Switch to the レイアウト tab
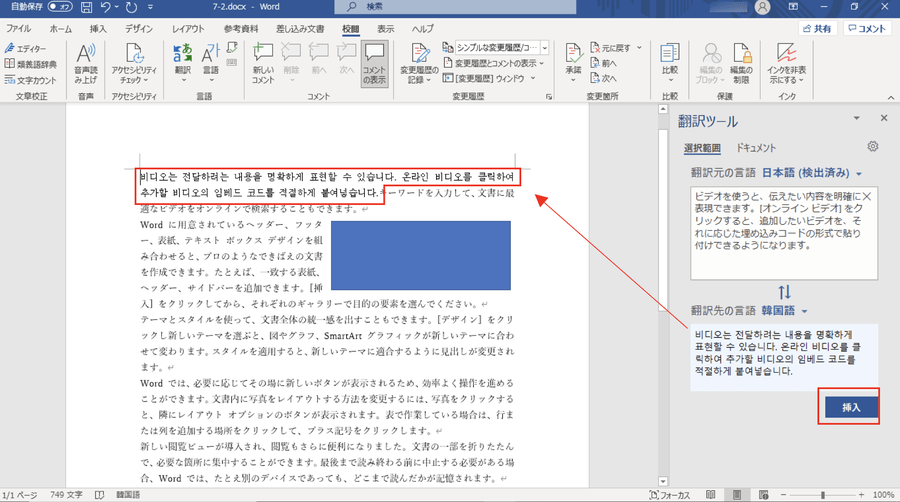Screen dimensions: 900x502 pos(188,29)
